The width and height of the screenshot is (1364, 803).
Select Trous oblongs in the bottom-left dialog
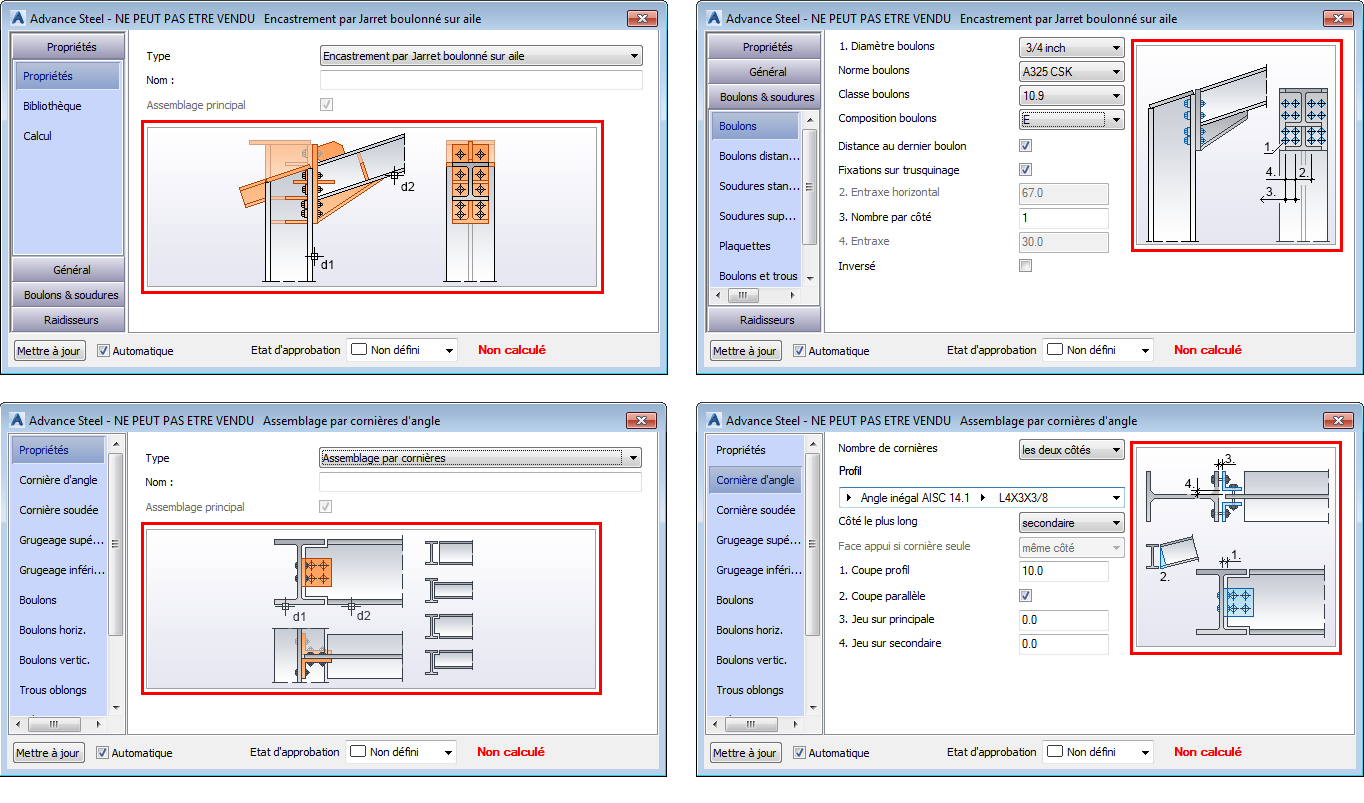click(x=58, y=690)
